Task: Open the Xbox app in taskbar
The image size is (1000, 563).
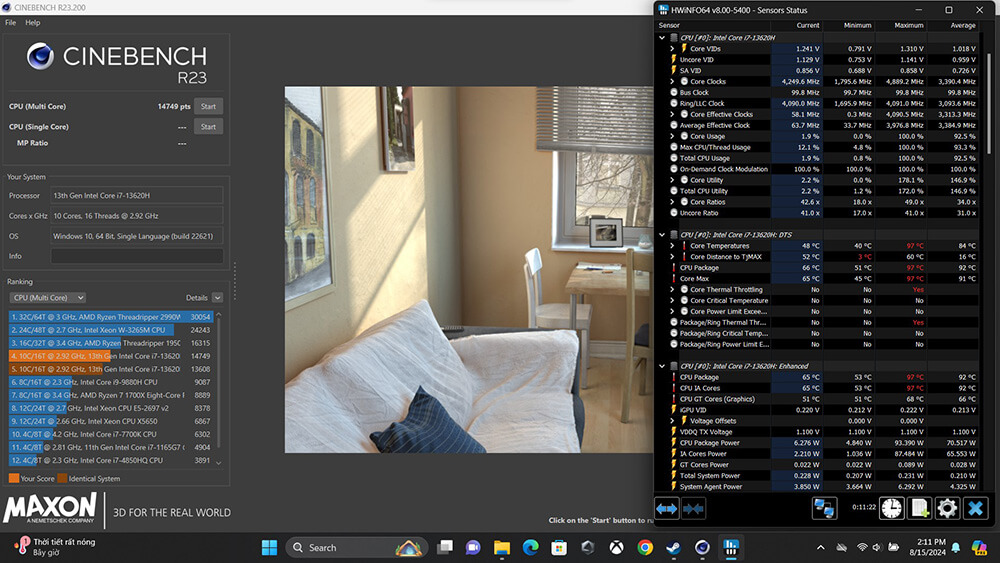Action: click(x=616, y=548)
